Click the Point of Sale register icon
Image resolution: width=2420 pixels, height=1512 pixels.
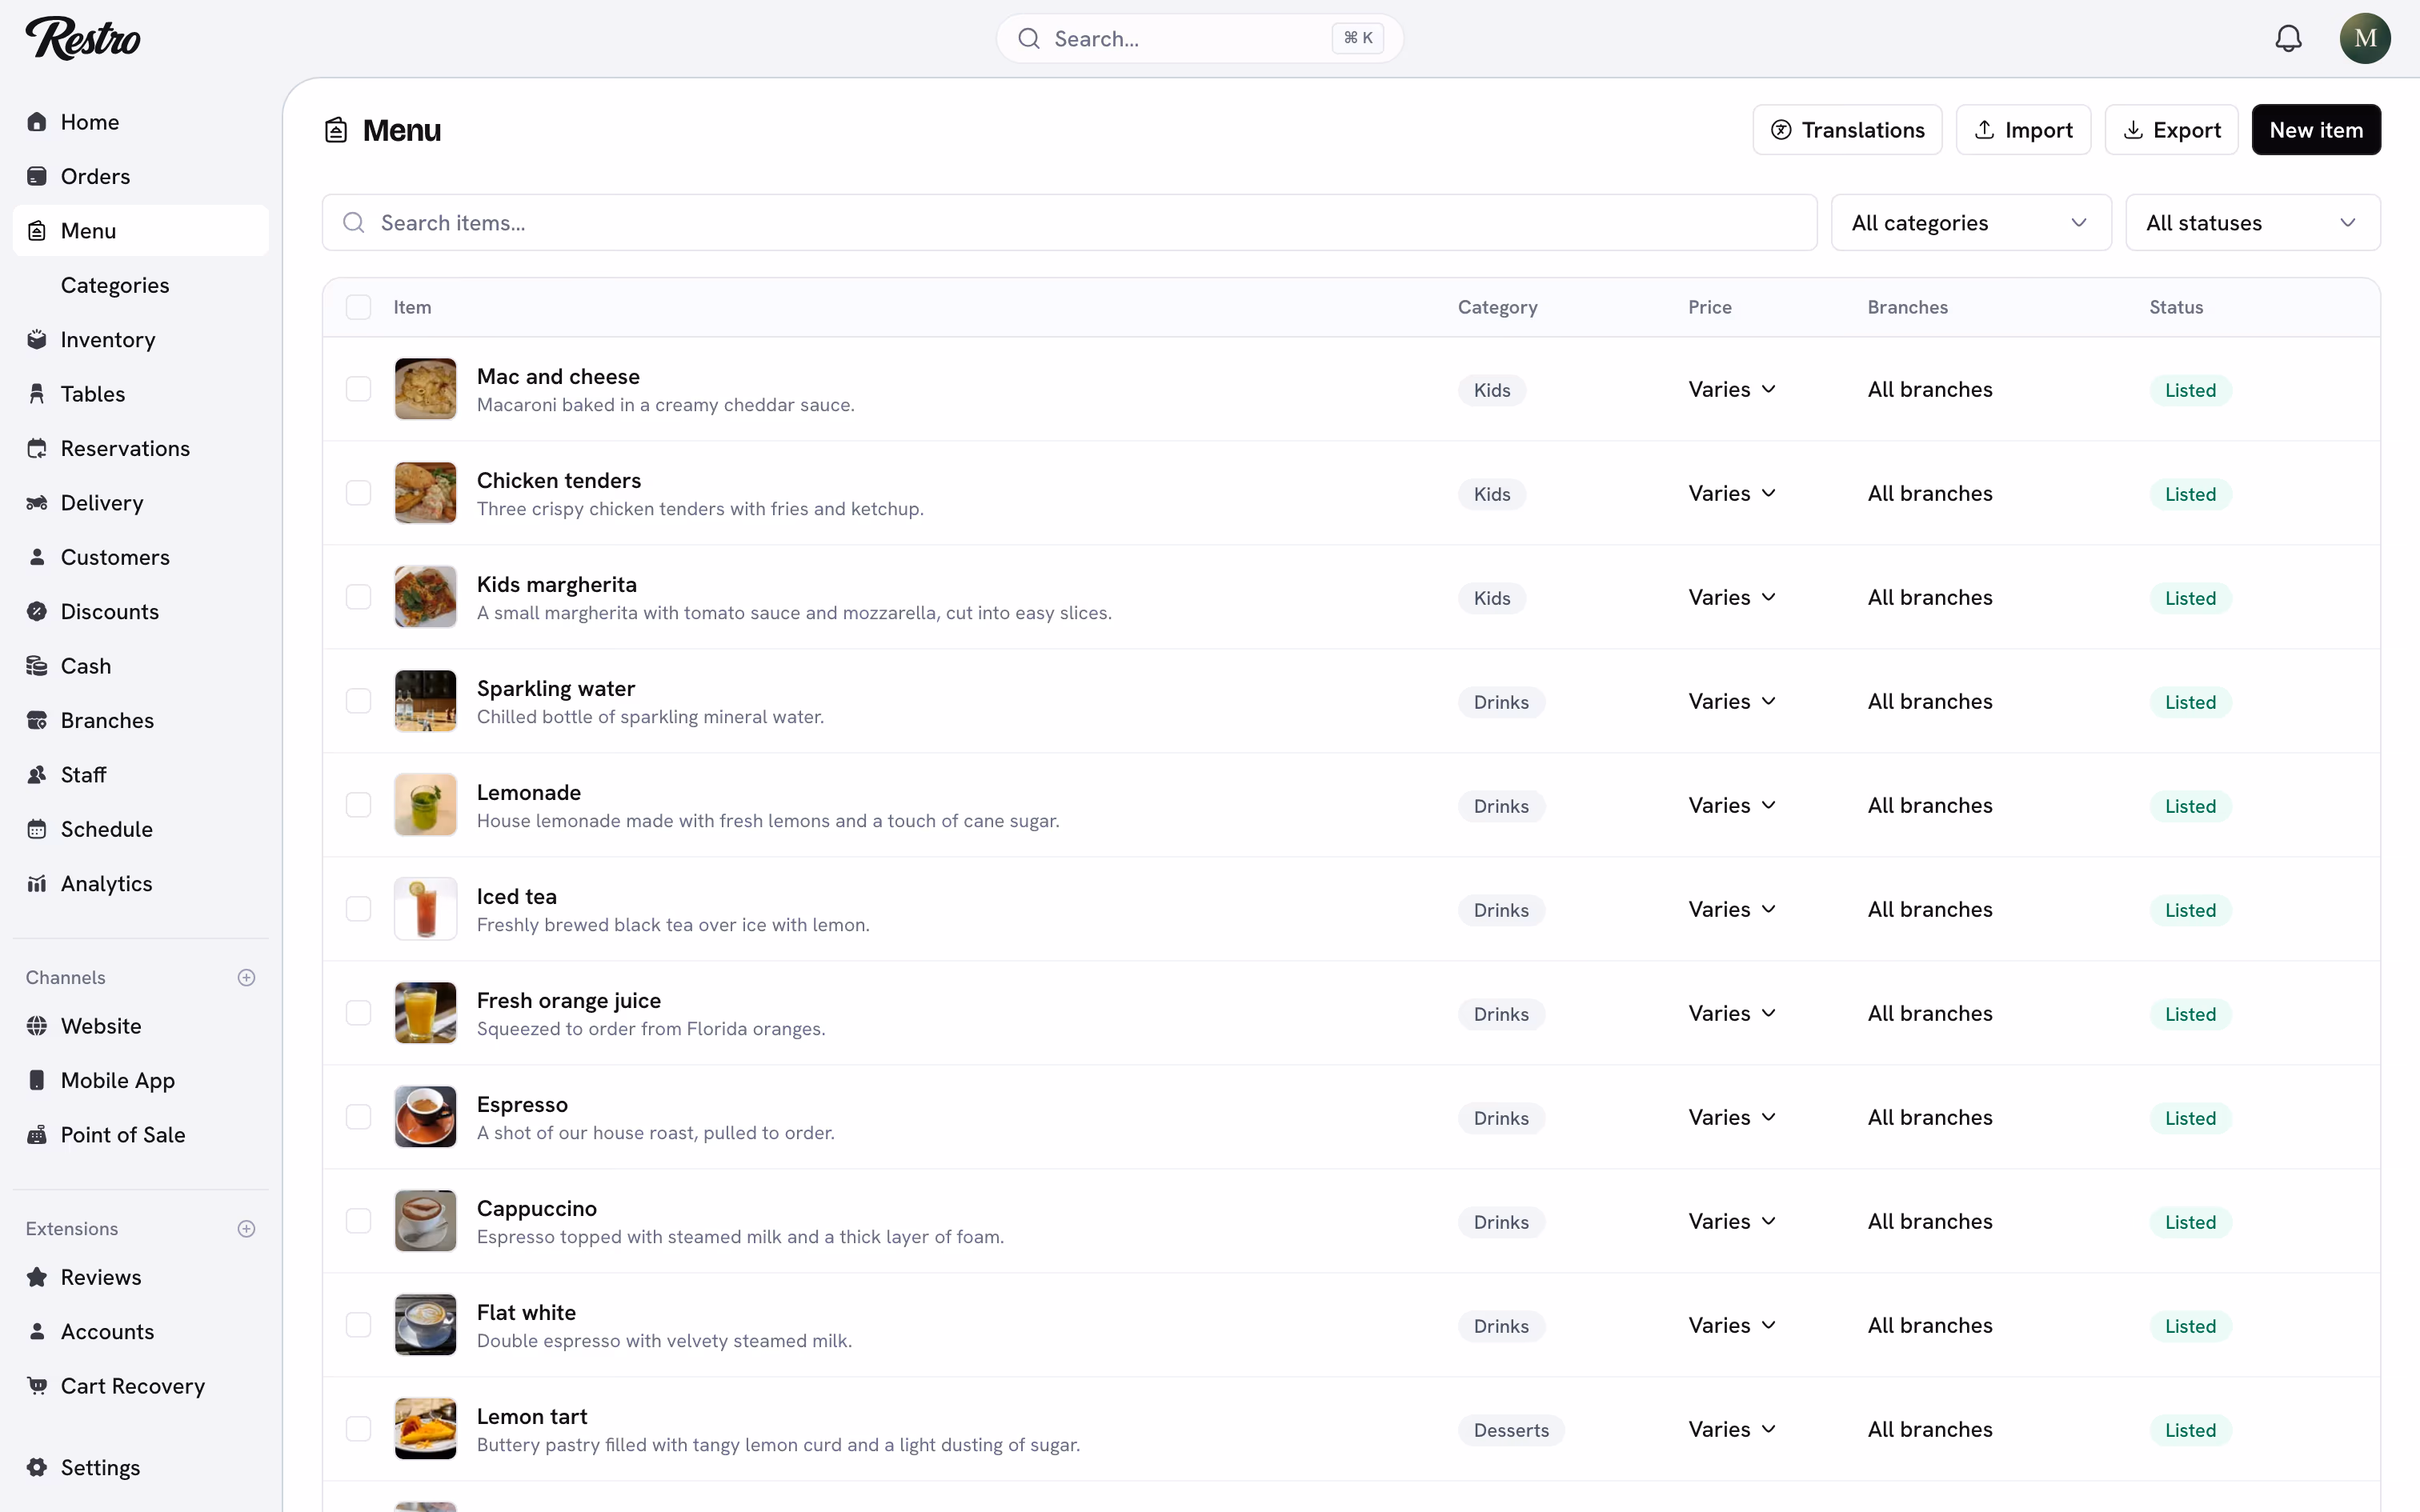[37, 1135]
